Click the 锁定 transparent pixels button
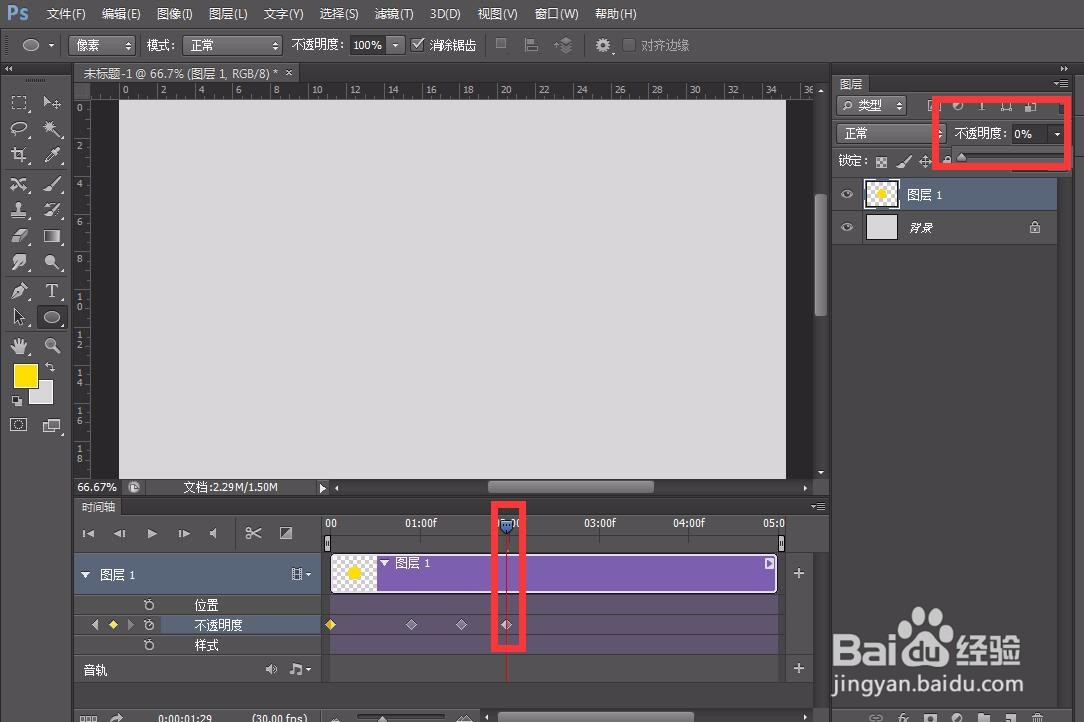This screenshot has width=1084, height=722. click(882, 160)
